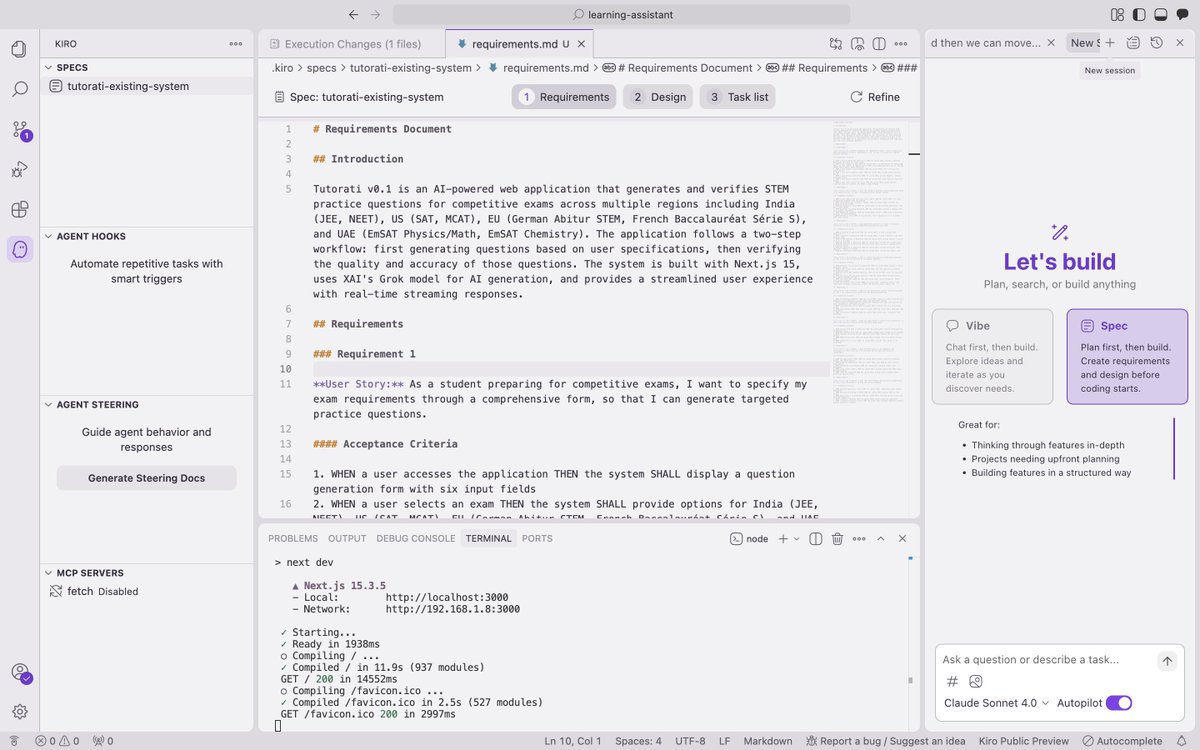Viewport: 1200px width, 750px height.
Task: Open the tutorati-existing-system spec
Action: pos(147,86)
